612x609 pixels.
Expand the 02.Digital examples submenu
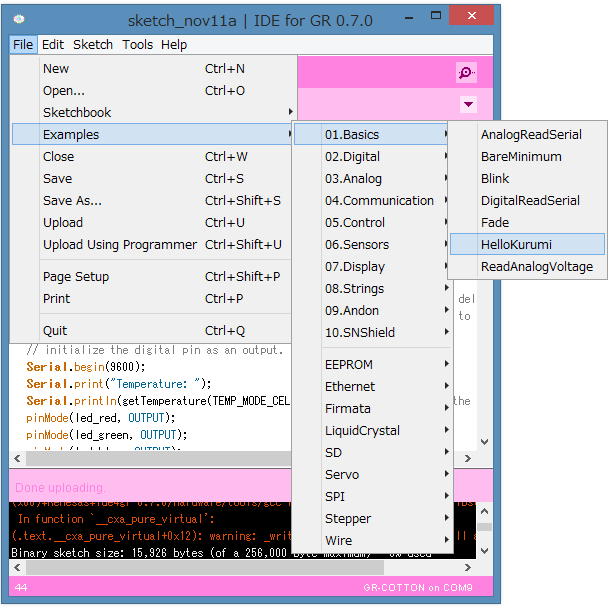tap(352, 156)
